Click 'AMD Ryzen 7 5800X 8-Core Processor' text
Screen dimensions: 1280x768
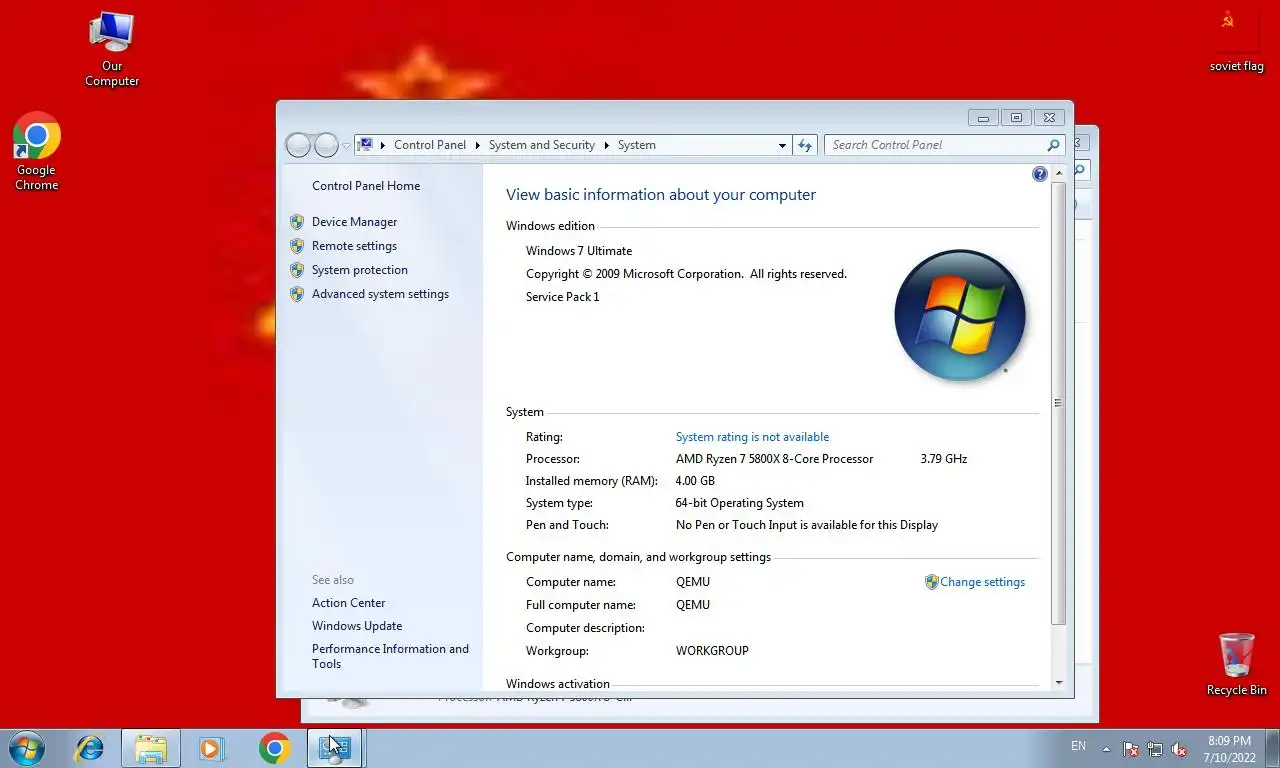(774, 459)
